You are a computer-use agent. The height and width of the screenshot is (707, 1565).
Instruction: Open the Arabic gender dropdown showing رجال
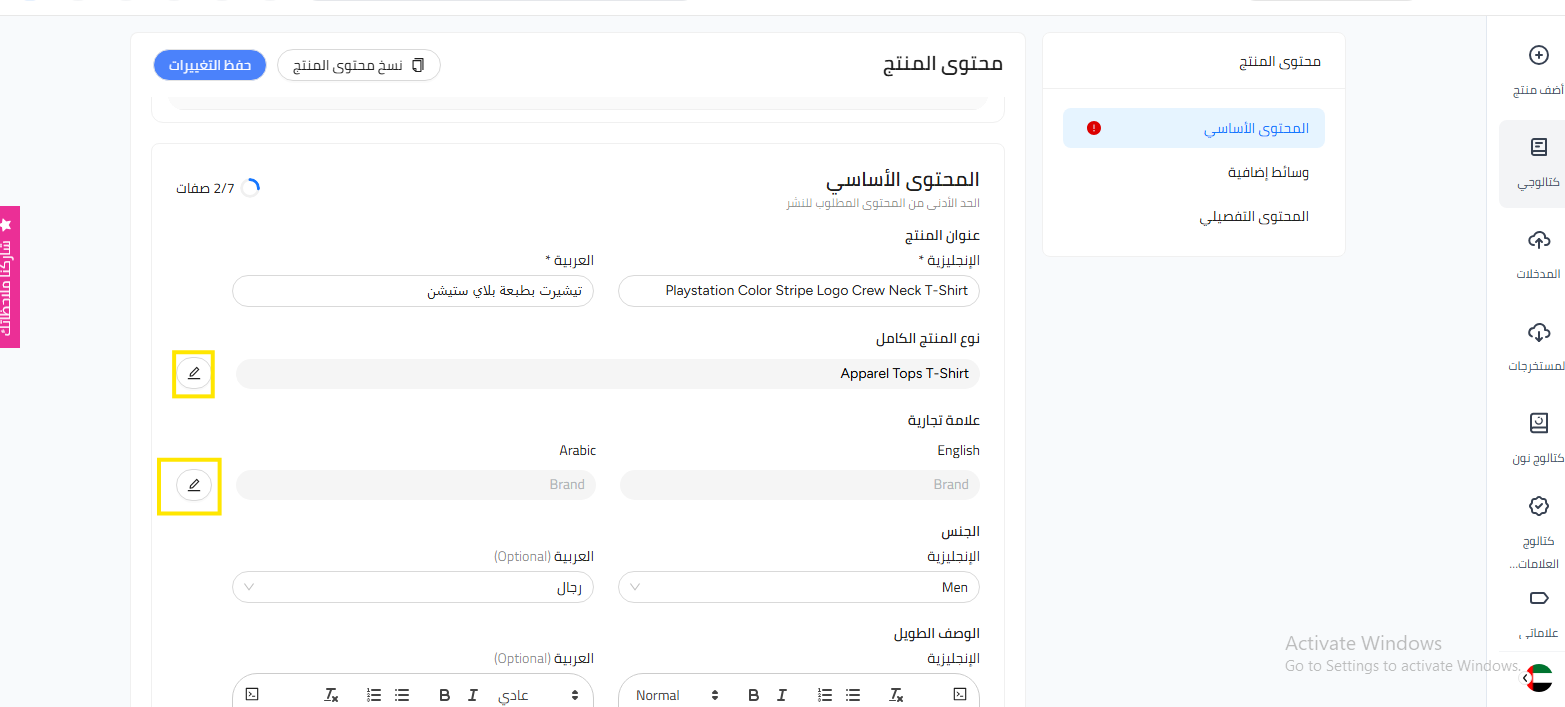[x=412, y=587]
